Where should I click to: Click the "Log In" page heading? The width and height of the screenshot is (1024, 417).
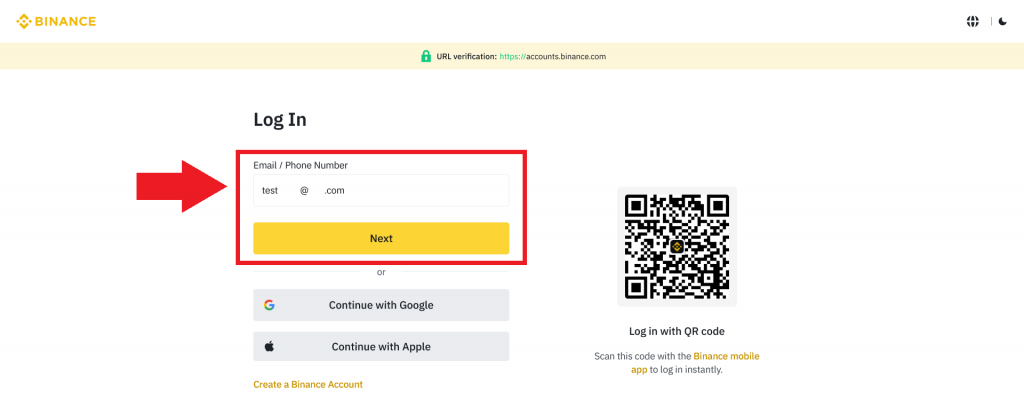pyautogui.click(x=280, y=120)
